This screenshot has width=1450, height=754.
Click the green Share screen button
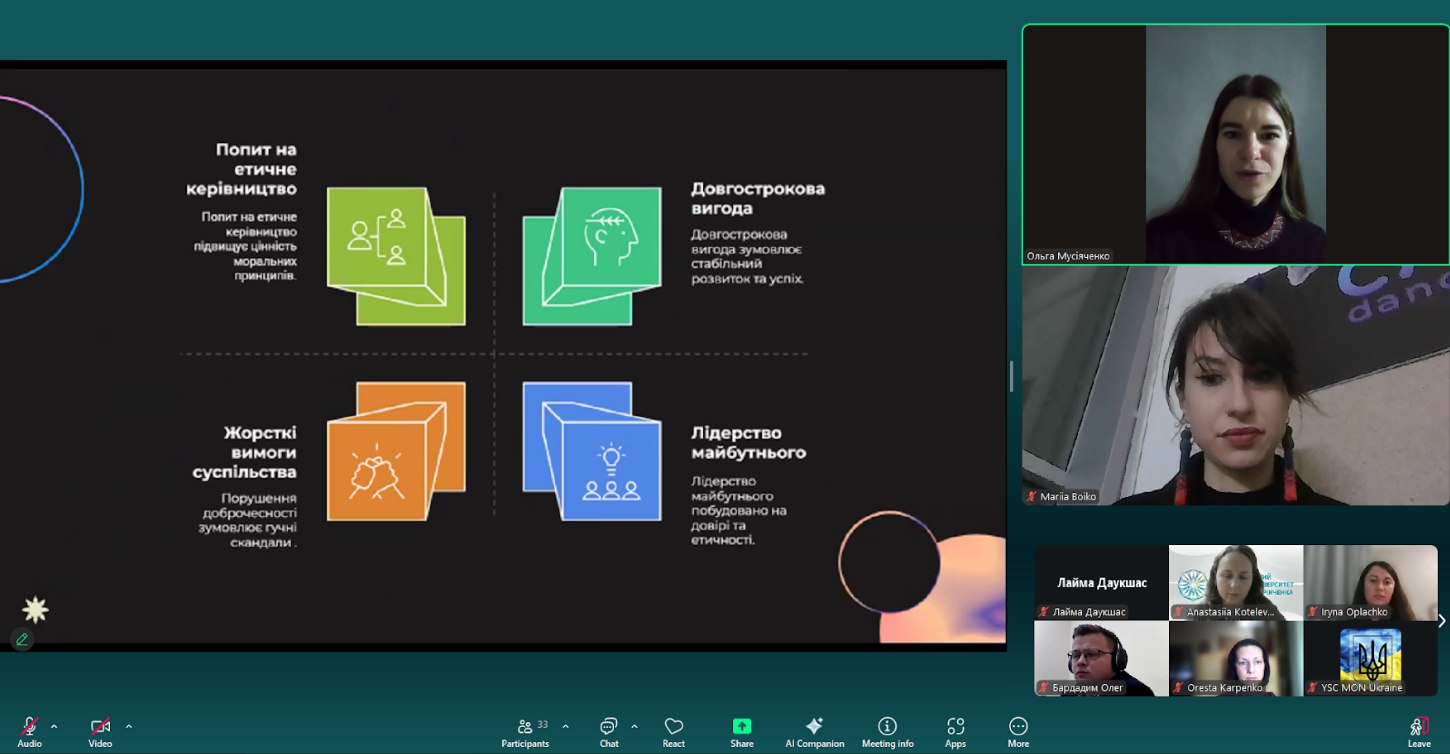pyautogui.click(x=741, y=731)
